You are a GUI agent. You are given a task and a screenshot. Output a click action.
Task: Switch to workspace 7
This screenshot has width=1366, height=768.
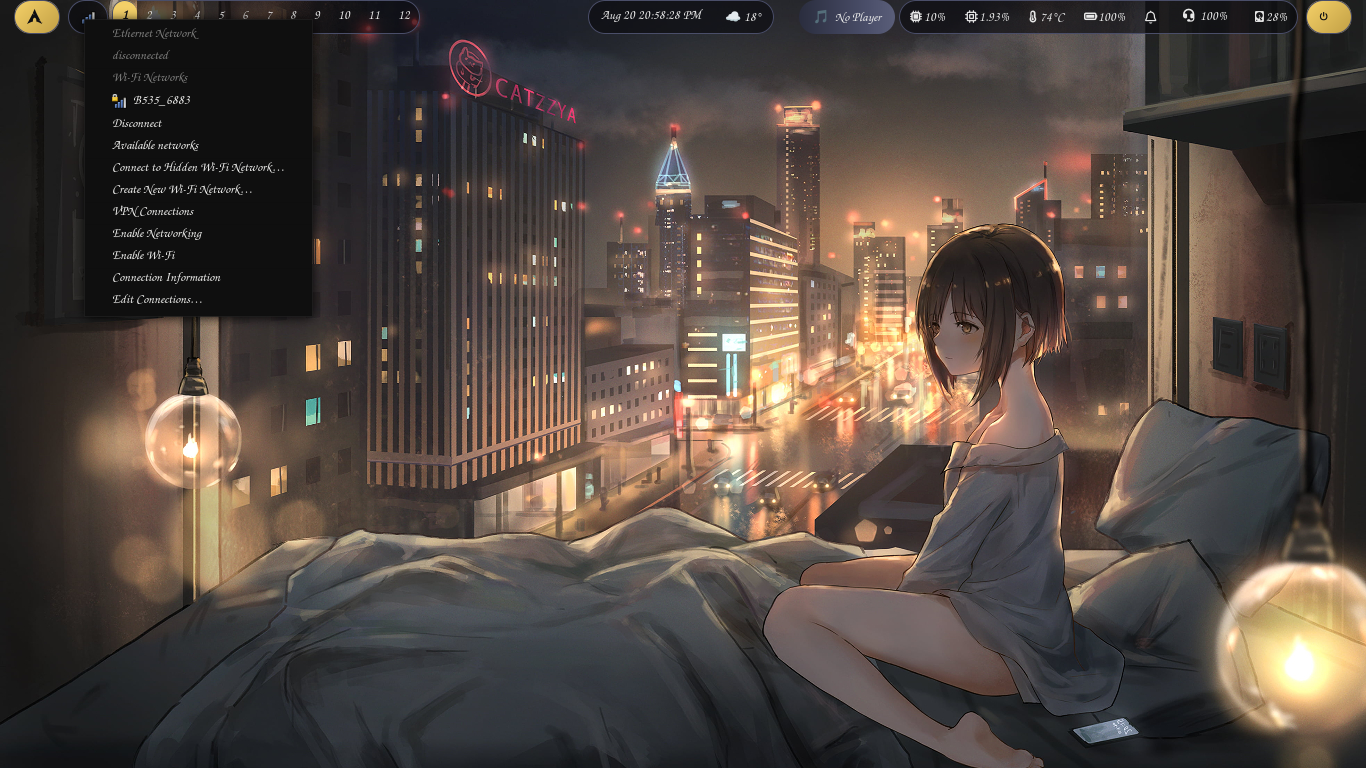[x=270, y=16]
